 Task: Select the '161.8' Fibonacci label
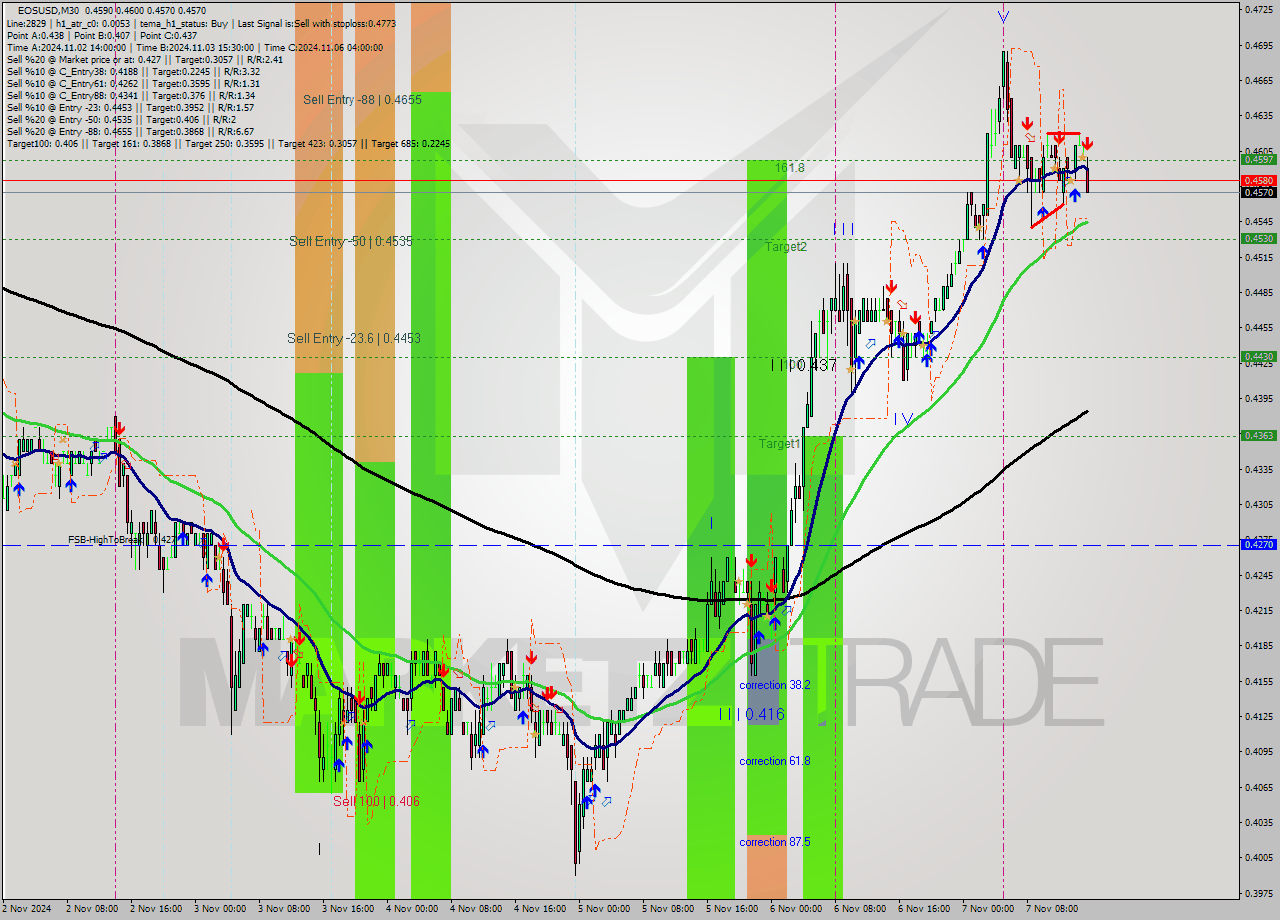click(789, 168)
